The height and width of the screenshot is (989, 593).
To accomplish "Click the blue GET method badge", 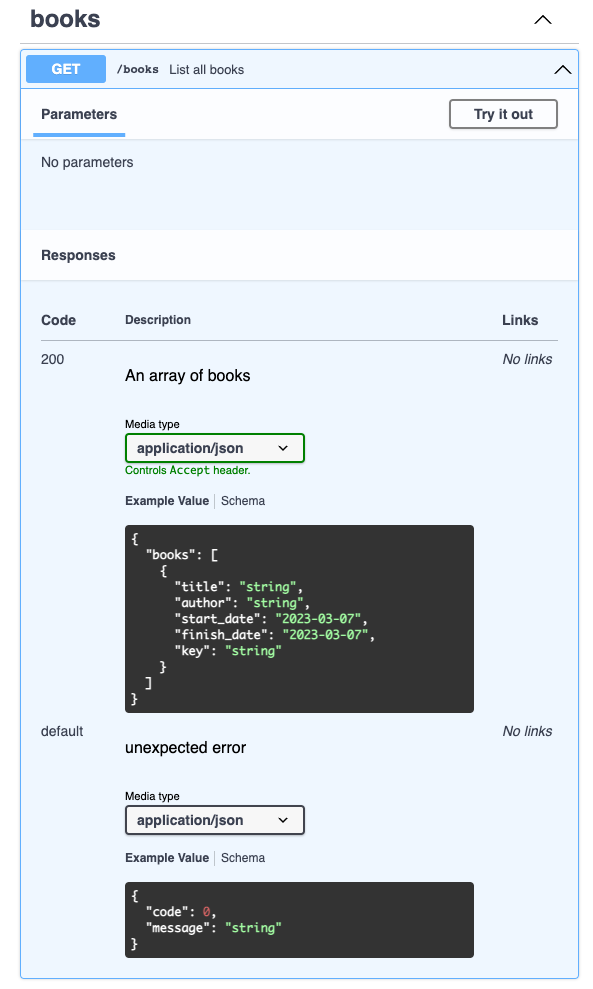I will (x=66, y=69).
